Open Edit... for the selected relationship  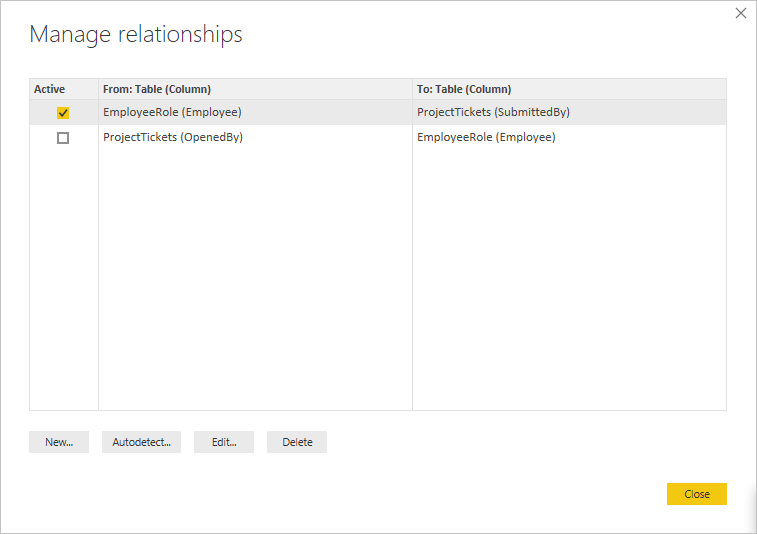tap(224, 442)
